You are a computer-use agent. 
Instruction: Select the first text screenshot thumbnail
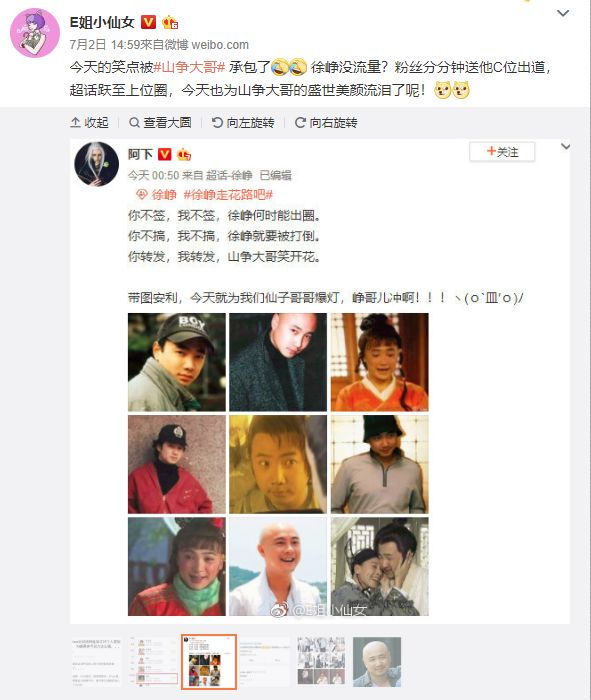96,662
